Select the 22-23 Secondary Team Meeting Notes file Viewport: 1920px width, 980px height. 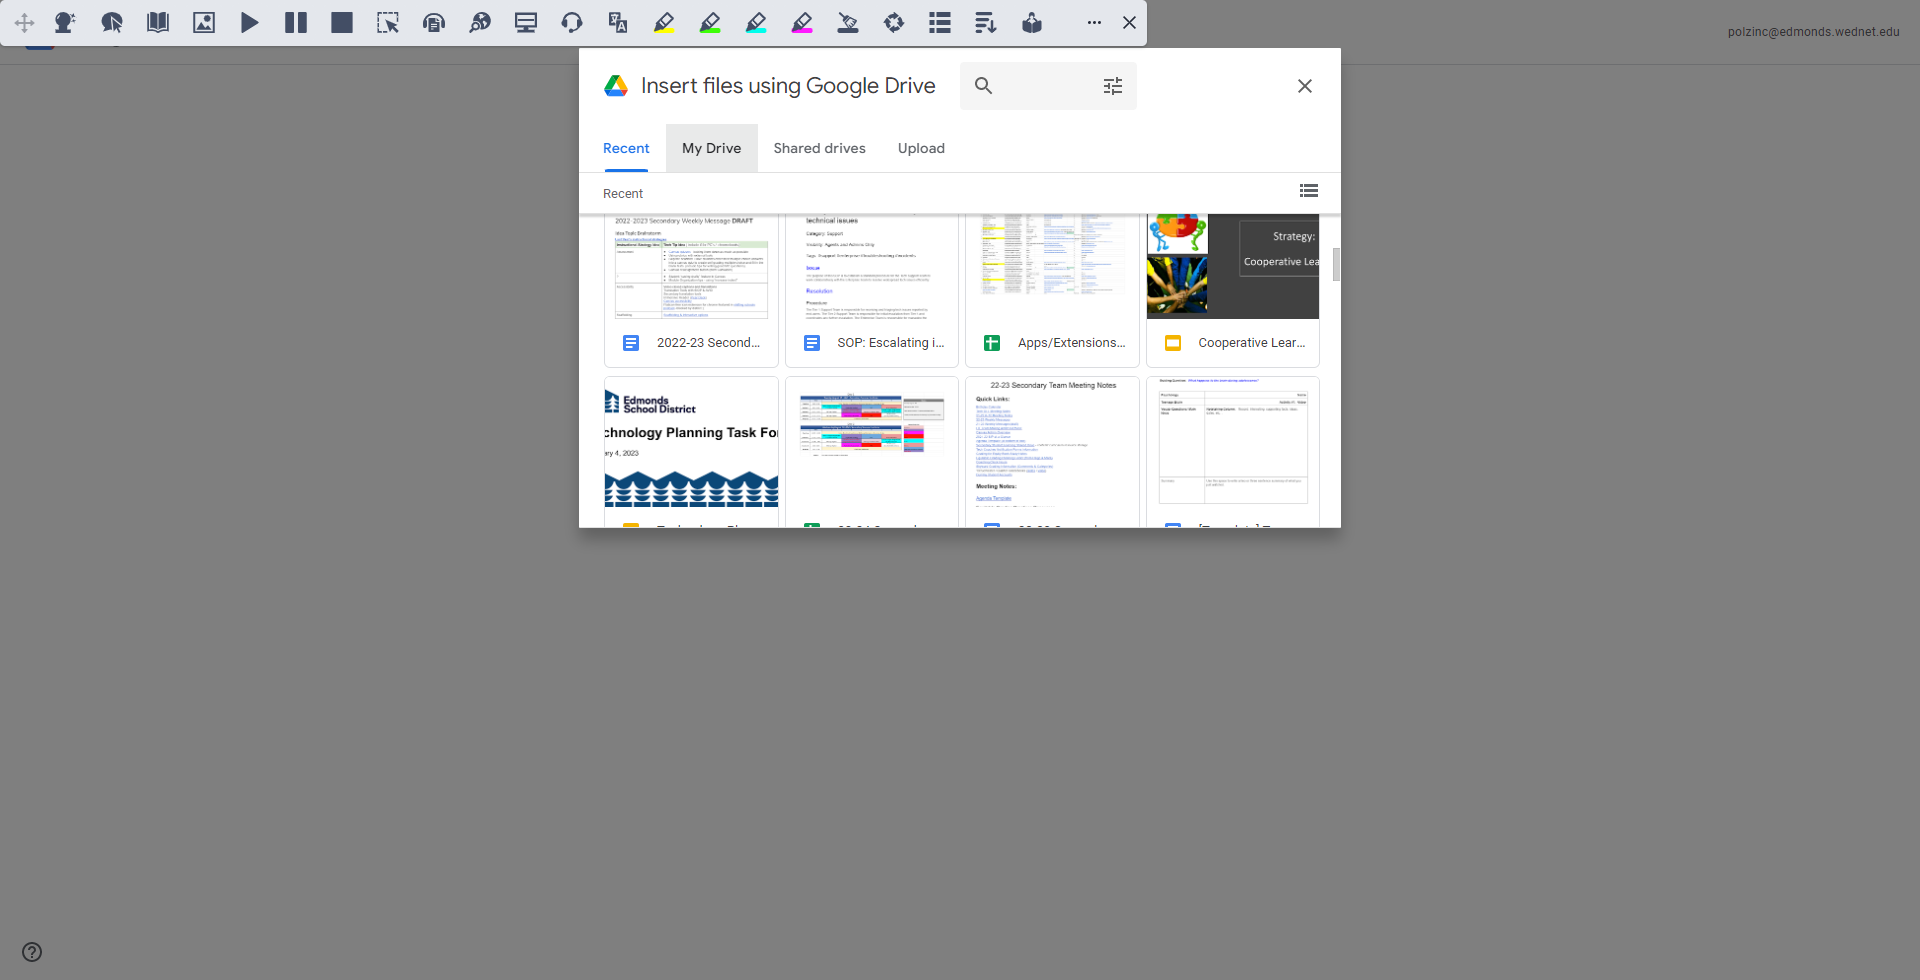pos(1052,452)
